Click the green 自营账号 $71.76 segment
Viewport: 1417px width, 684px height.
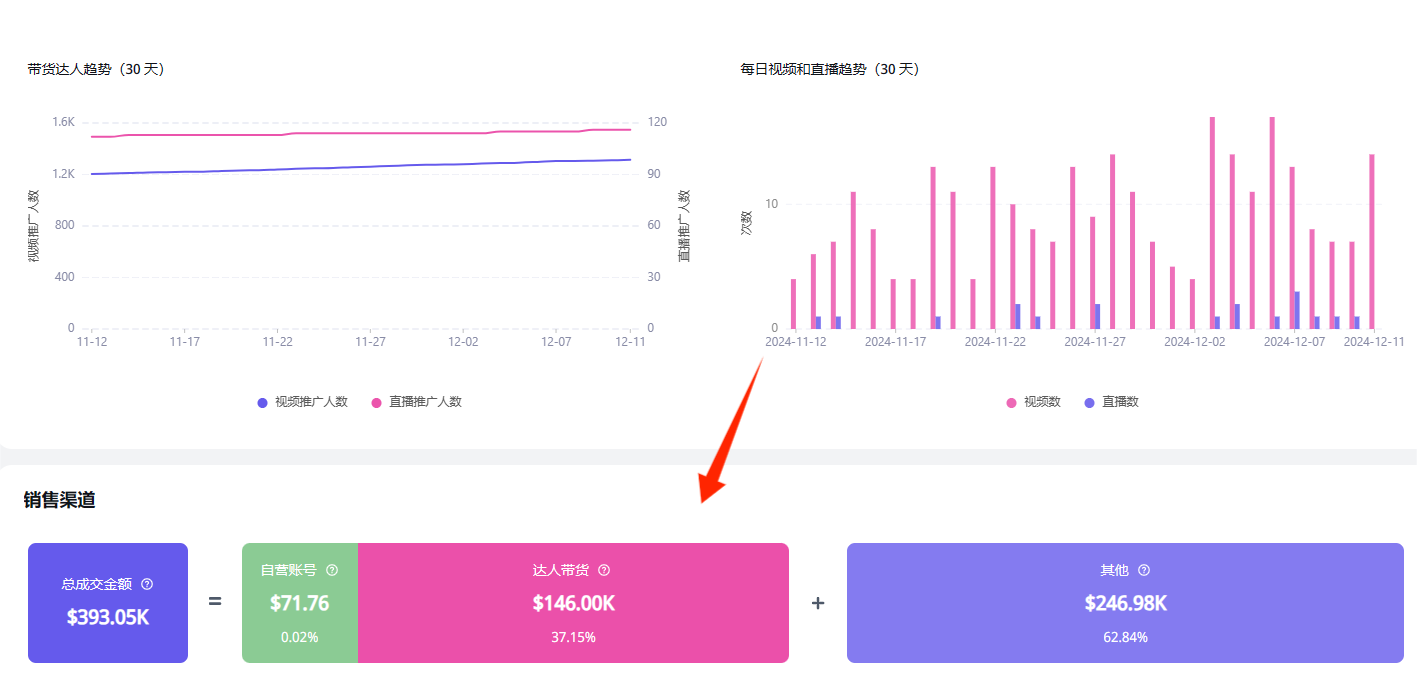click(x=299, y=603)
